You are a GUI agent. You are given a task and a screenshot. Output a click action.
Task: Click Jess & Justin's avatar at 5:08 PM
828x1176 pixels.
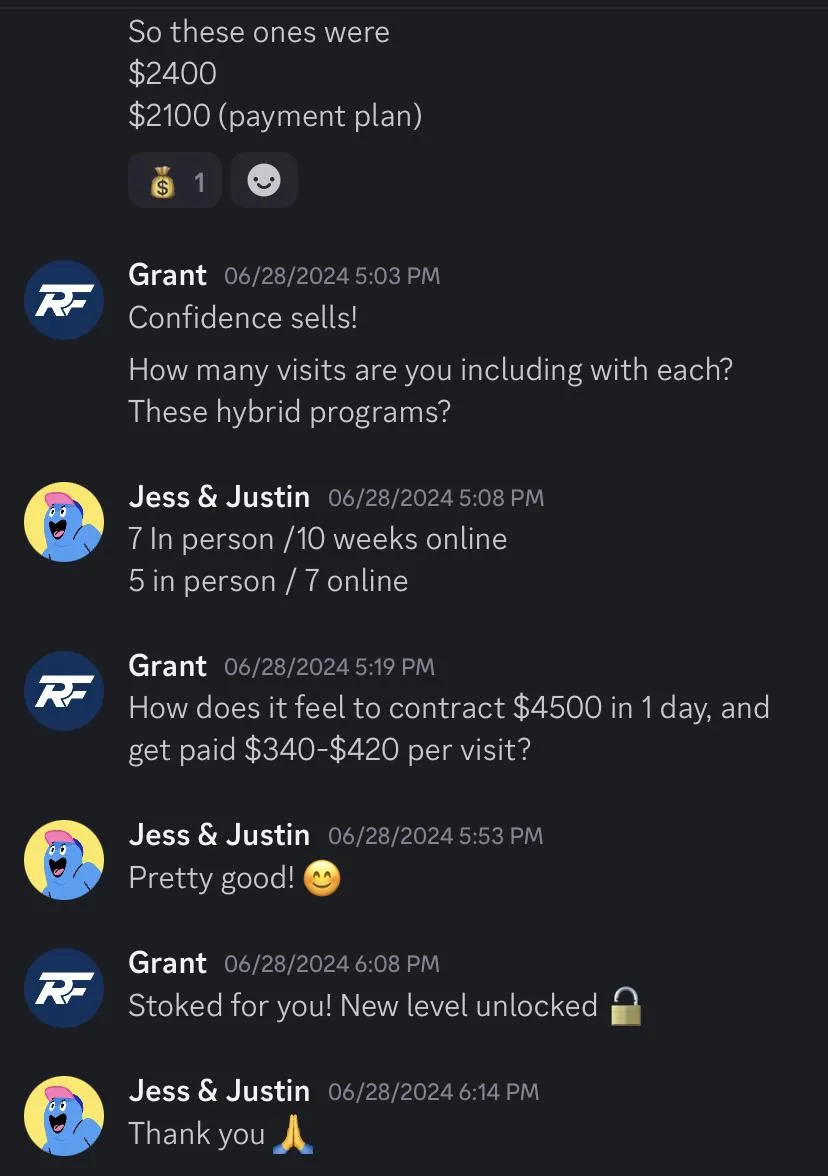tap(64, 522)
